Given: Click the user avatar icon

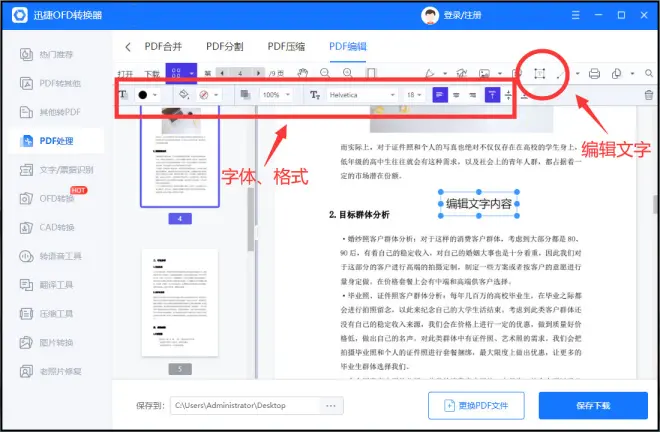Looking at the screenshot, I should pos(430,16).
